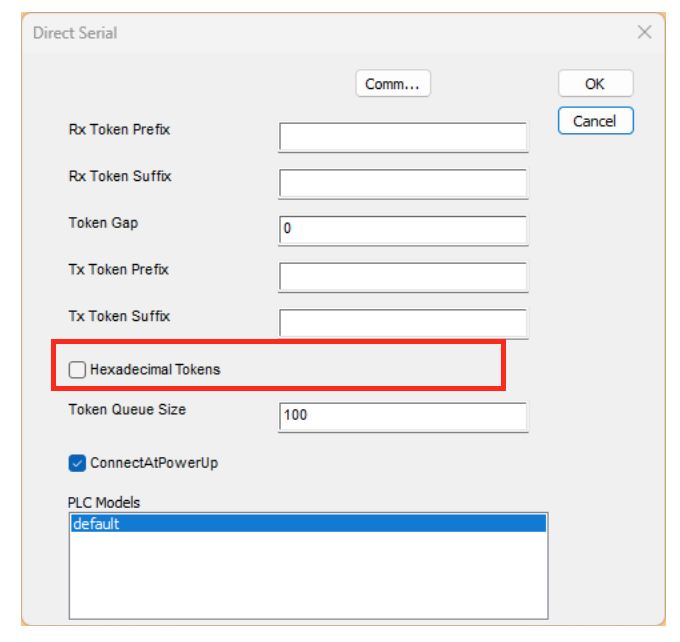Select the Token Gap input box
This screenshot has height=642, width=680.
point(403,229)
